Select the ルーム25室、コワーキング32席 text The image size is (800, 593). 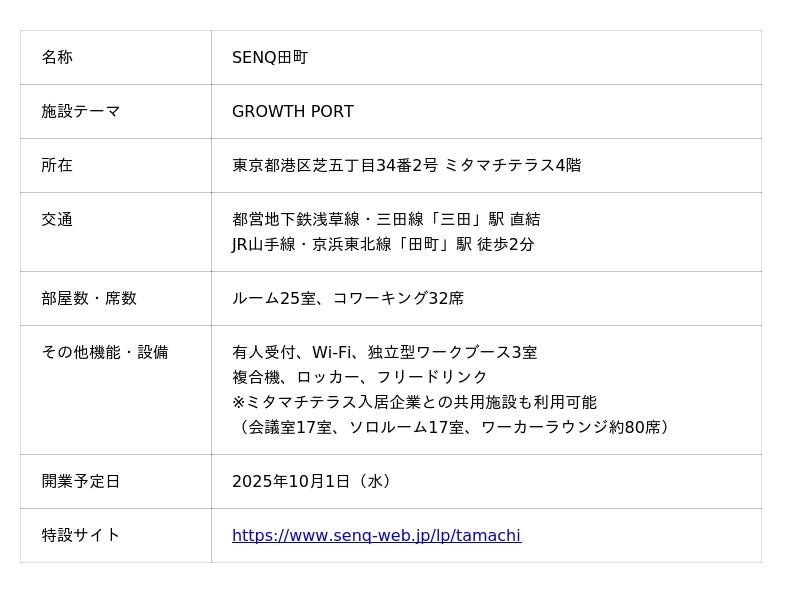coord(348,298)
